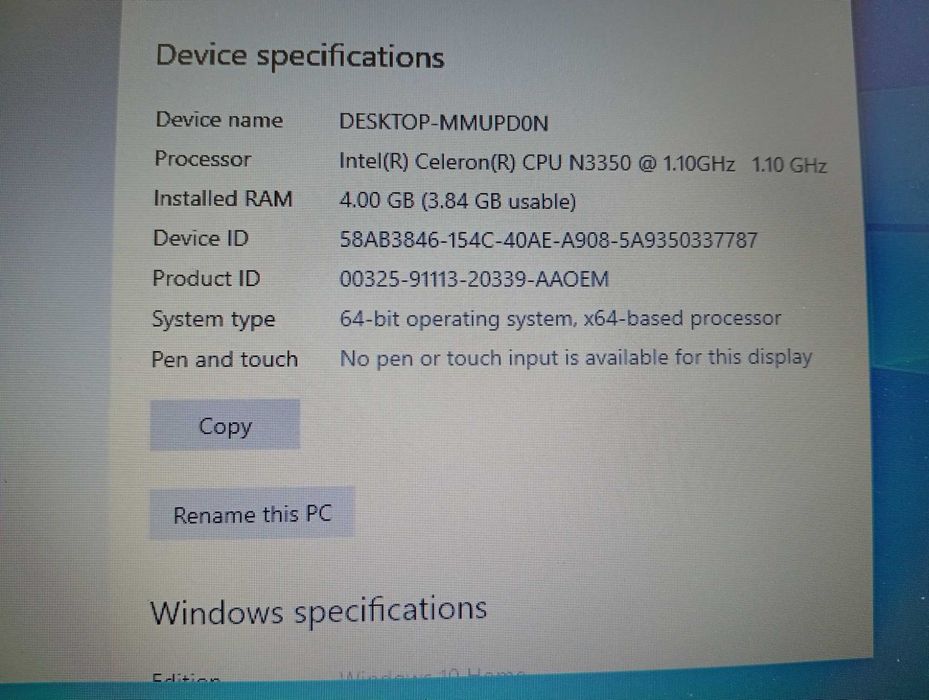This screenshot has width=929, height=700.
Task: Select the 4.00 GB (3.84 GB usable) value
Action: coord(457,201)
